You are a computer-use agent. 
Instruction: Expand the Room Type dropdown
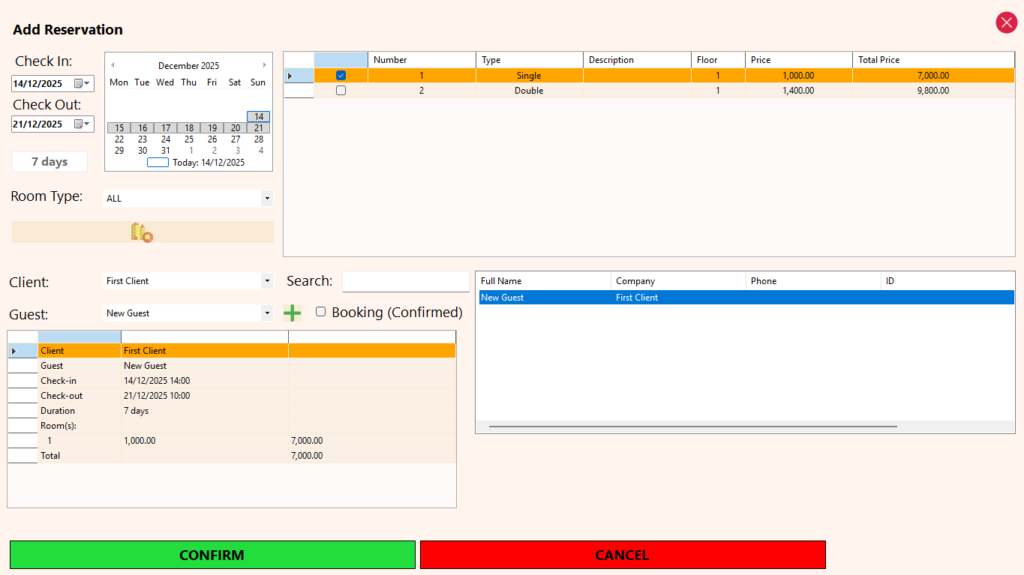tap(267, 199)
